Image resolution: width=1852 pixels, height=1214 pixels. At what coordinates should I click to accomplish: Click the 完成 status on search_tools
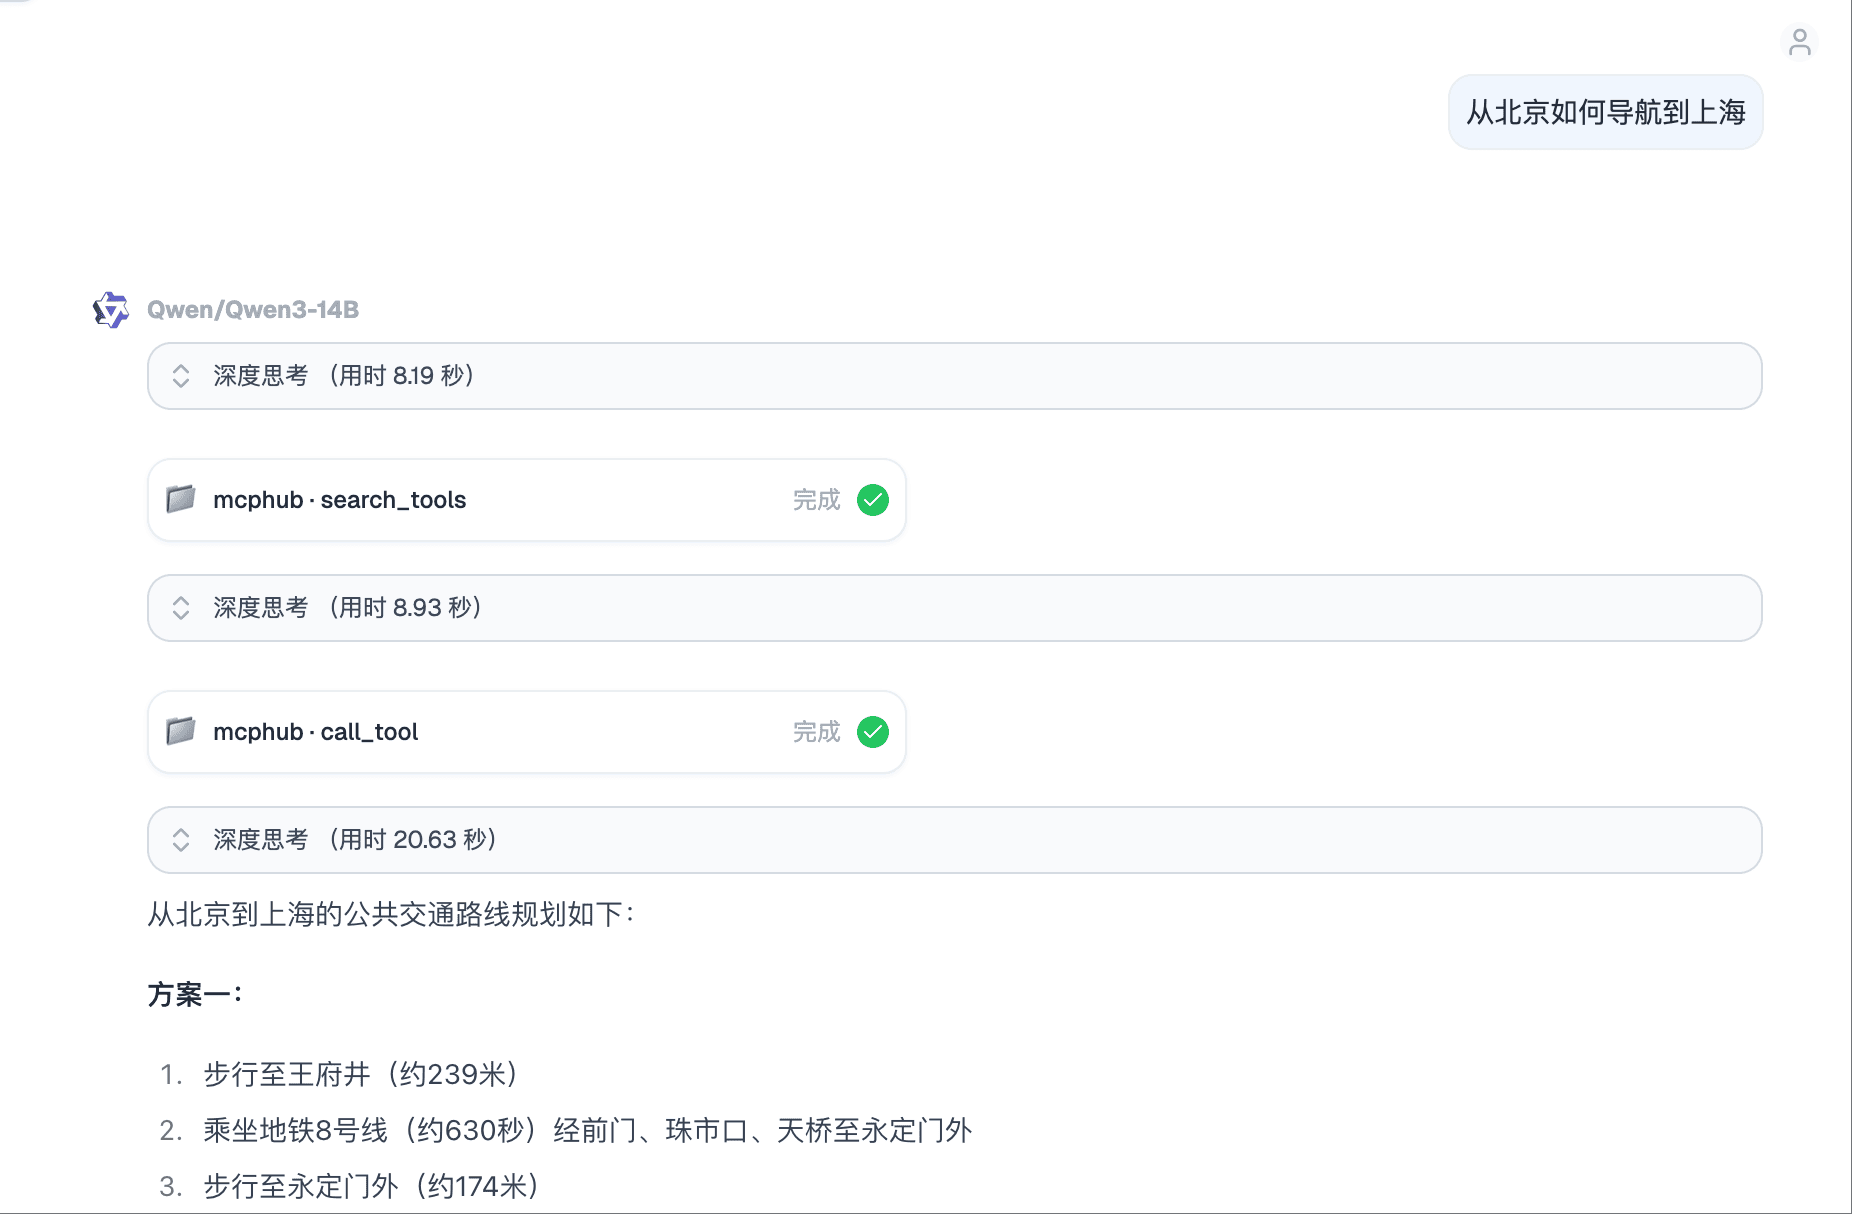(816, 500)
